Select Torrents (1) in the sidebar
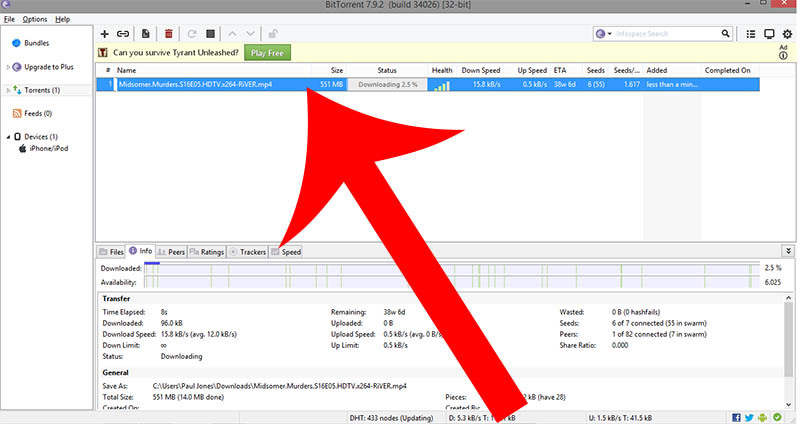 coord(42,90)
